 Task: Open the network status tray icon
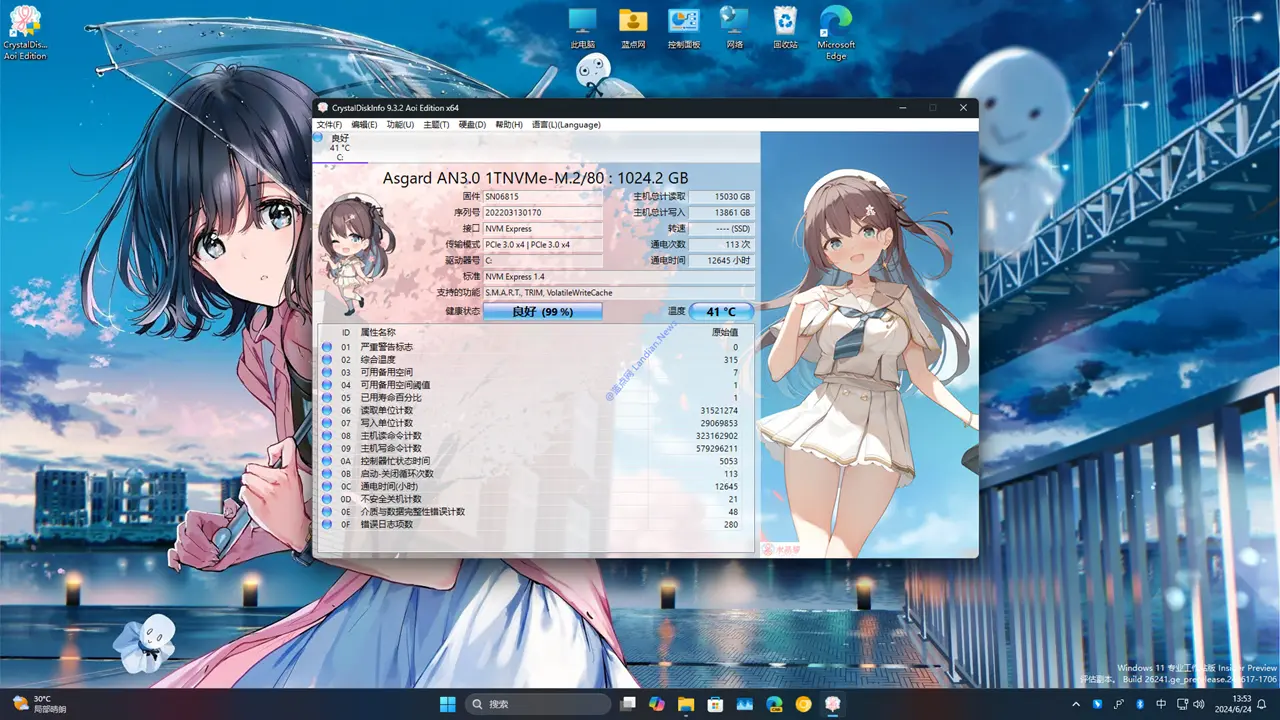(1183, 704)
